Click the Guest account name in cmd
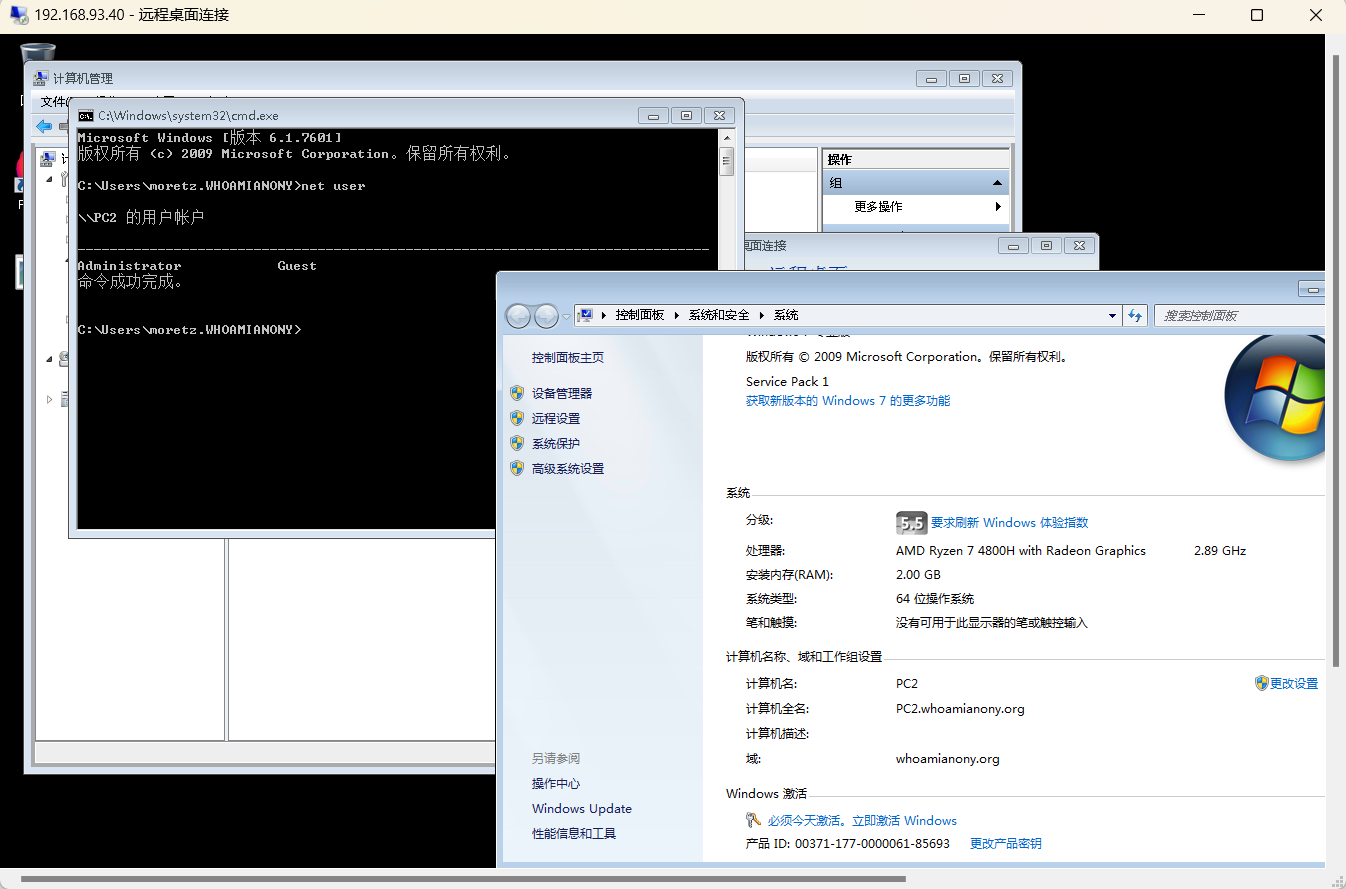 pyautogui.click(x=297, y=266)
